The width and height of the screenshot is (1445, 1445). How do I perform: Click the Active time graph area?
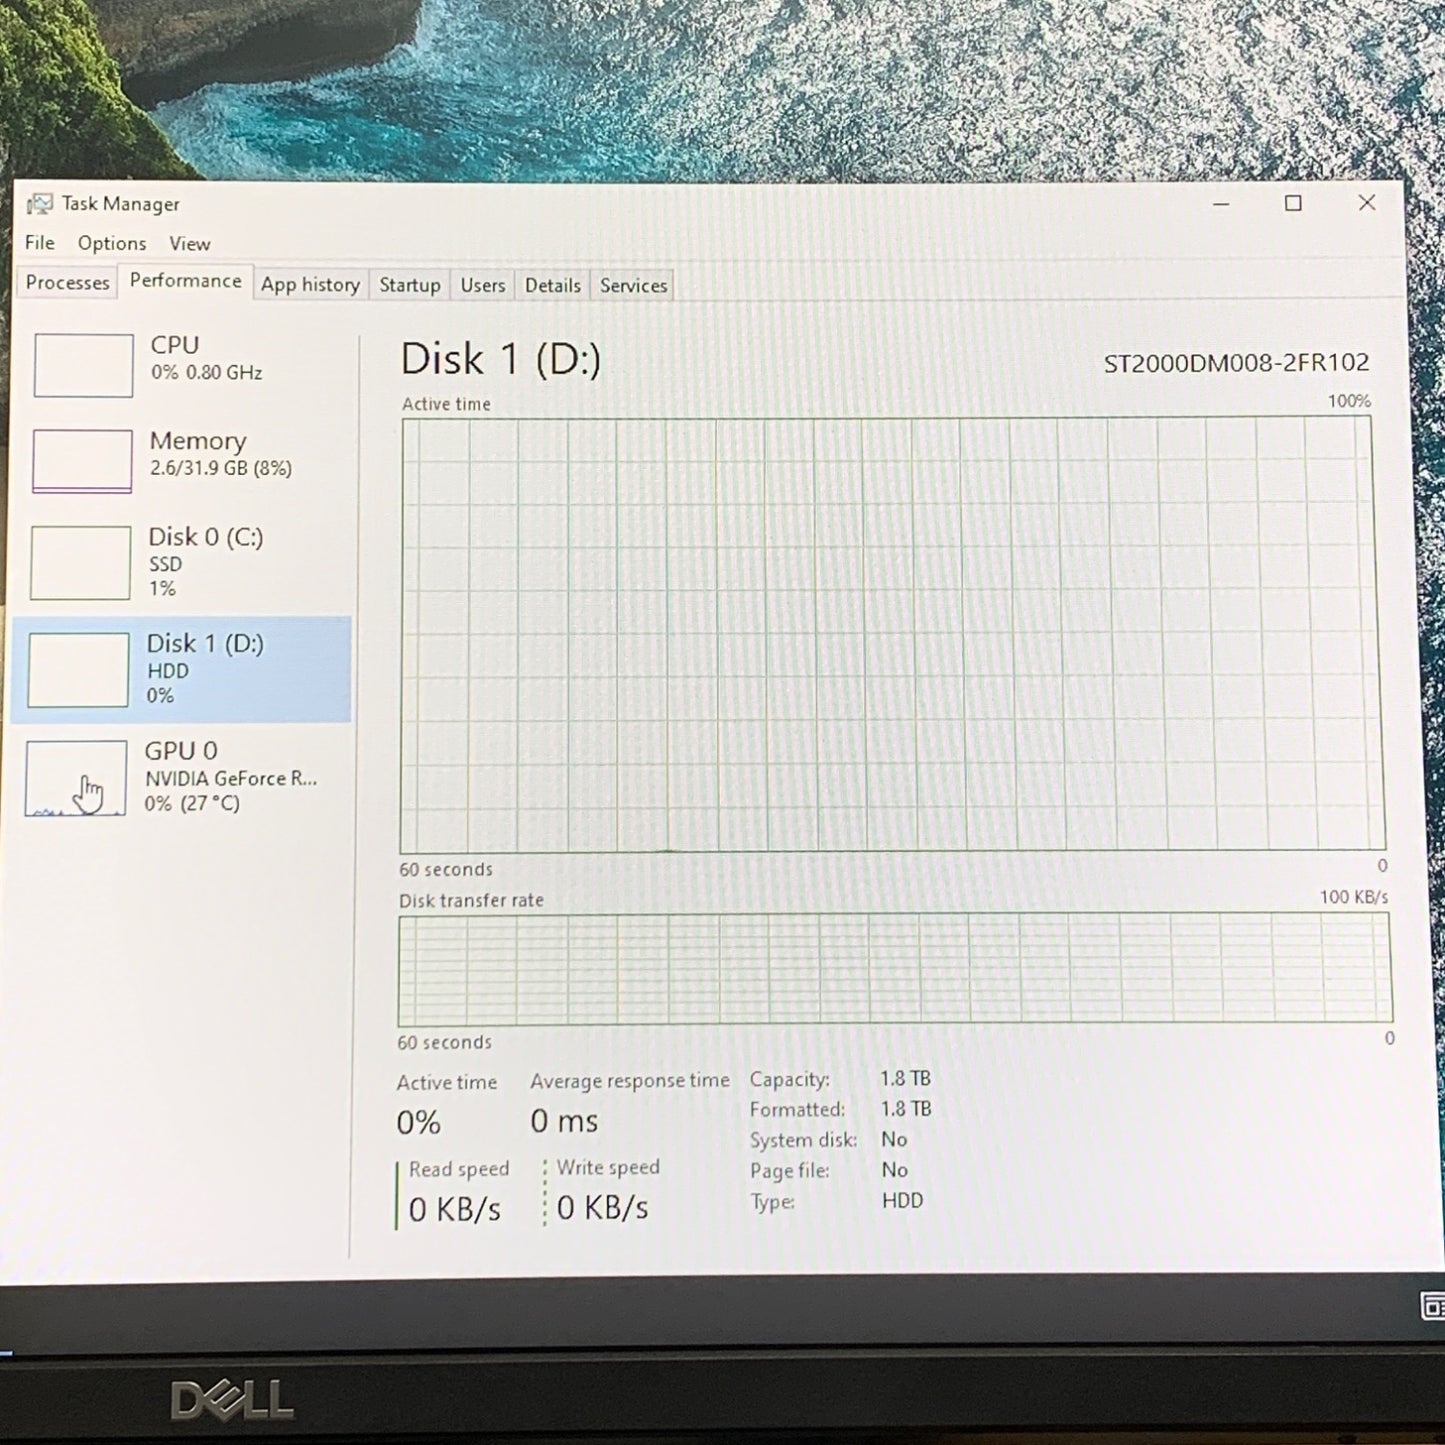(892, 634)
